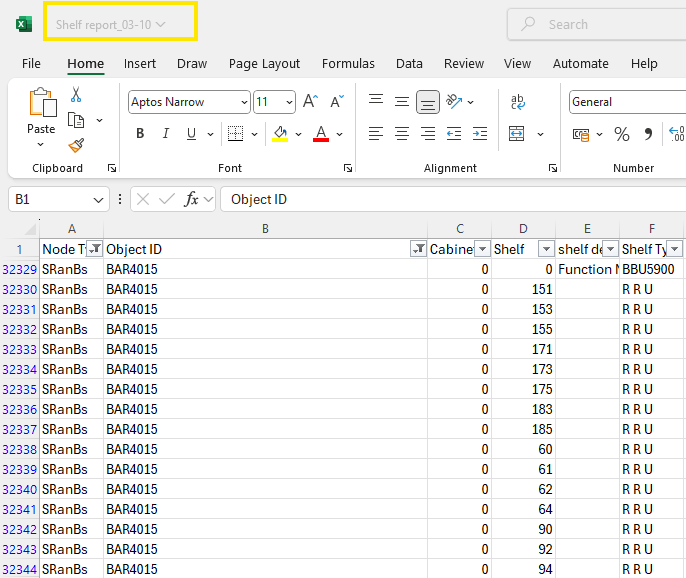Apply Percent Style number format
Viewport: 686px width, 578px height.
point(622,134)
